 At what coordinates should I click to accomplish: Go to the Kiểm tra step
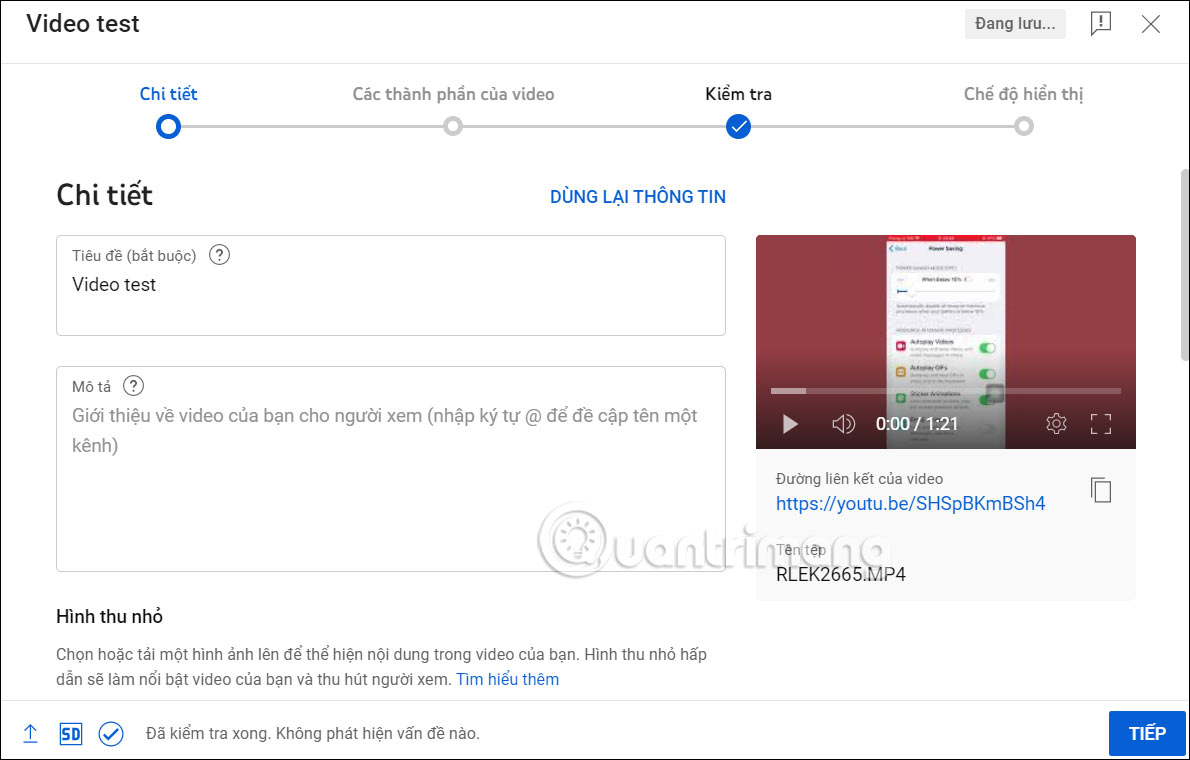pos(738,111)
